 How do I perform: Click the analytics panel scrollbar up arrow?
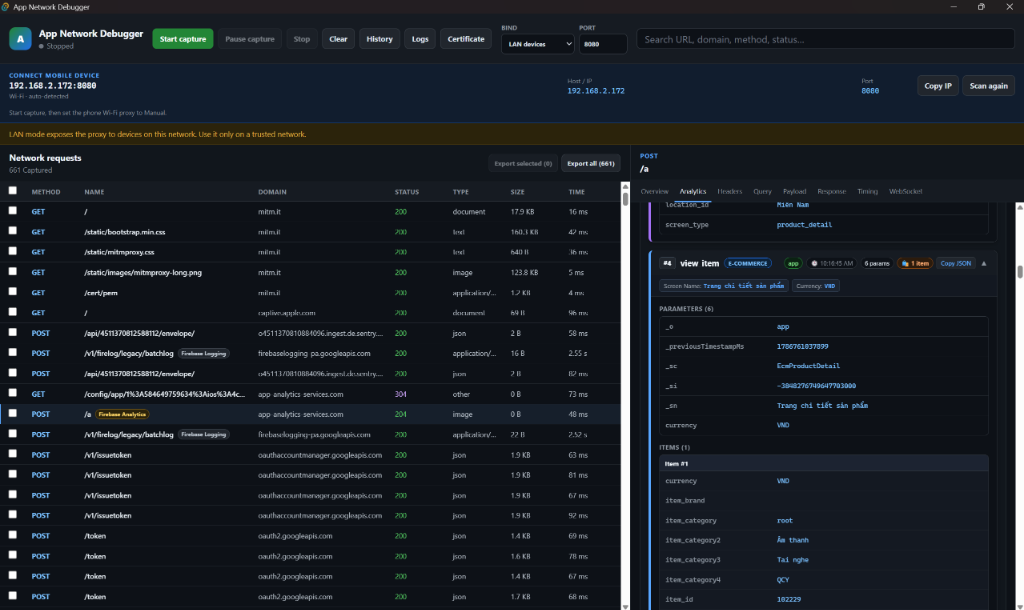[x=1019, y=206]
